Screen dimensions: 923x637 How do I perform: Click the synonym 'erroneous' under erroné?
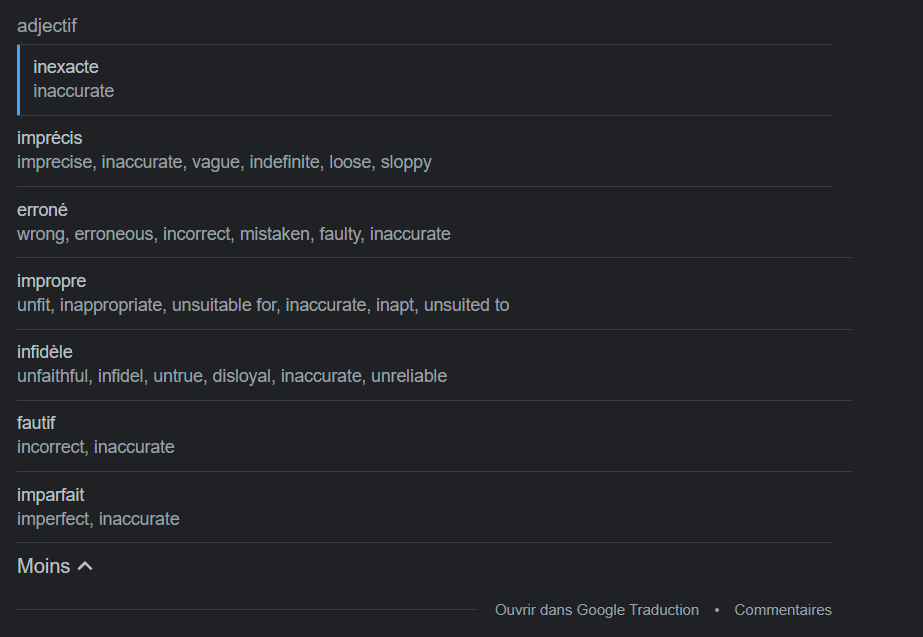(114, 234)
